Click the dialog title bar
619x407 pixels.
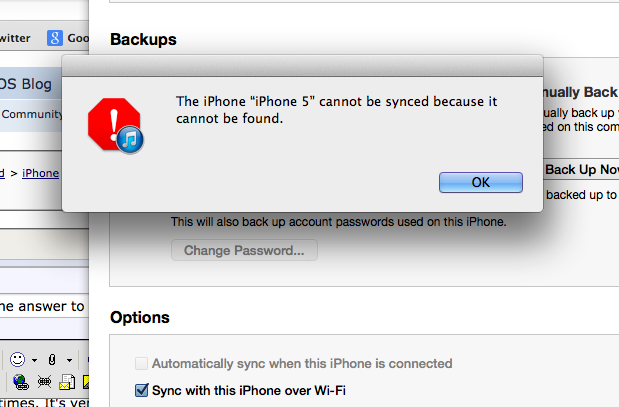point(302,64)
